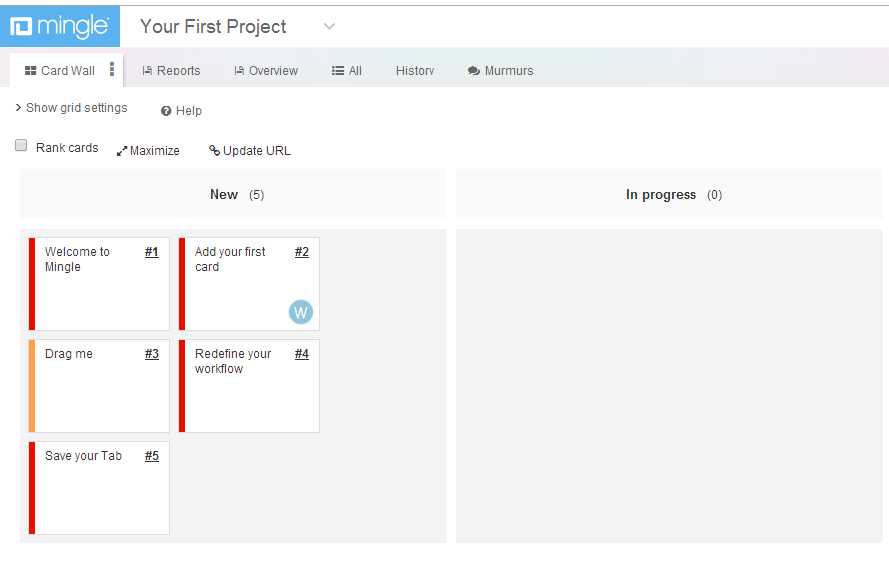The image size is (889, 565).
Task: Enable the Rank cards checkbox
Action: point(21,146)
